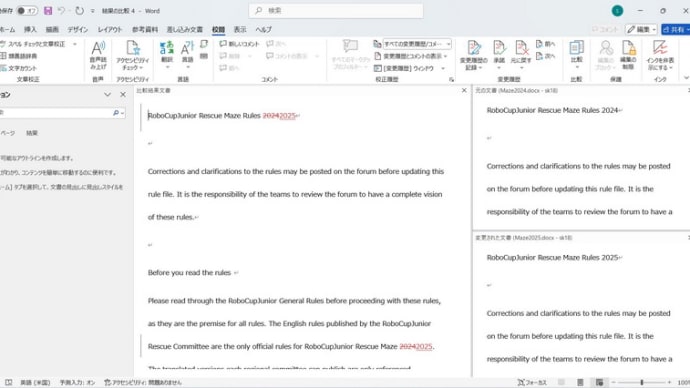Switch to Web Layout view icon
This screenshot has width=690, height=388.
(599, 383)
